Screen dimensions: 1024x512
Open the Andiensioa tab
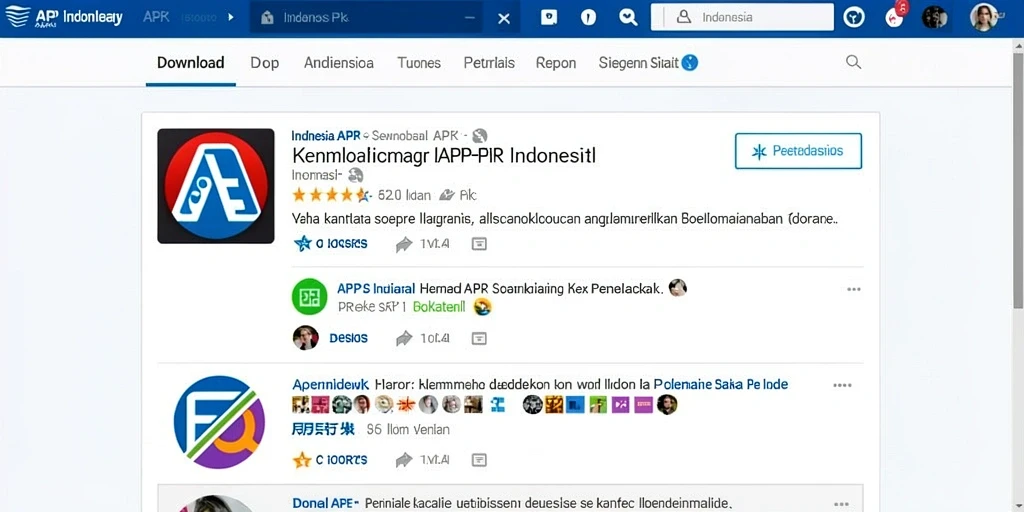338,63
